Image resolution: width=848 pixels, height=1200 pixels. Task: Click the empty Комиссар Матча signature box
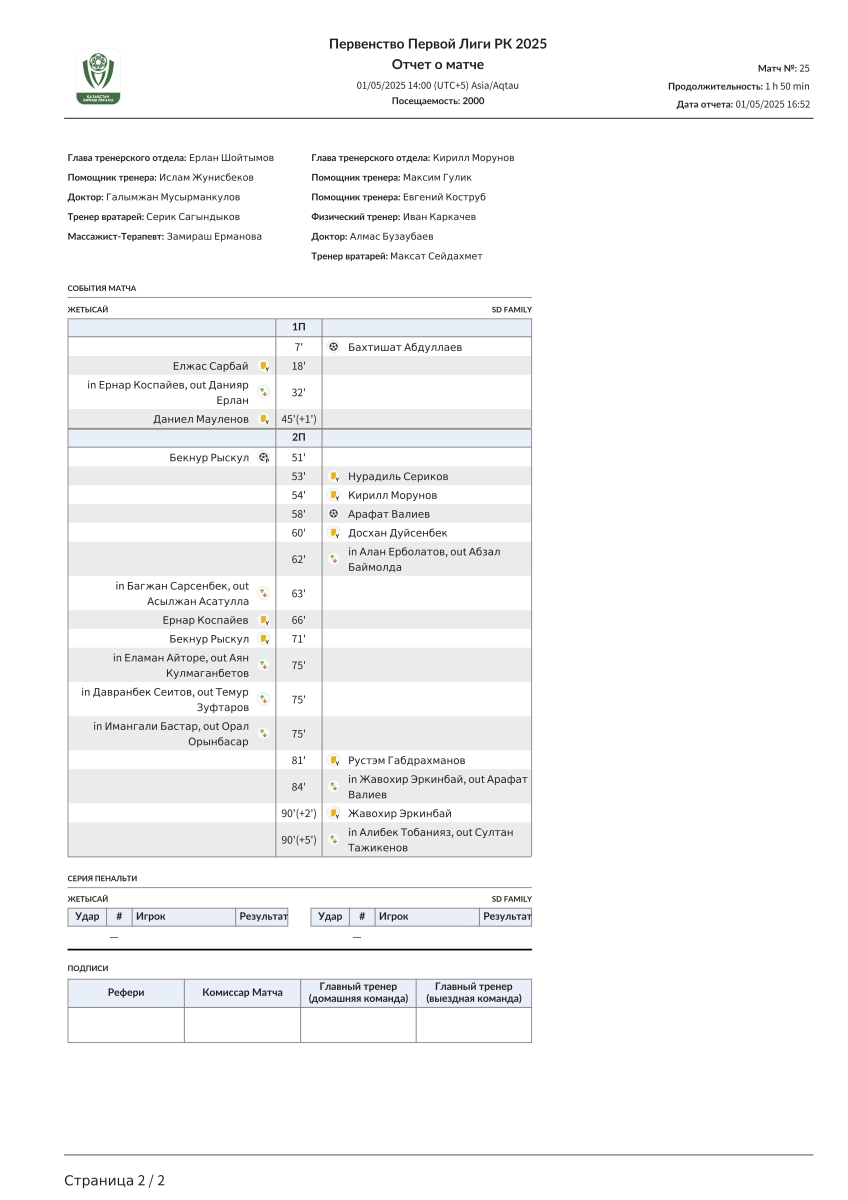[x=242, y=1025]
